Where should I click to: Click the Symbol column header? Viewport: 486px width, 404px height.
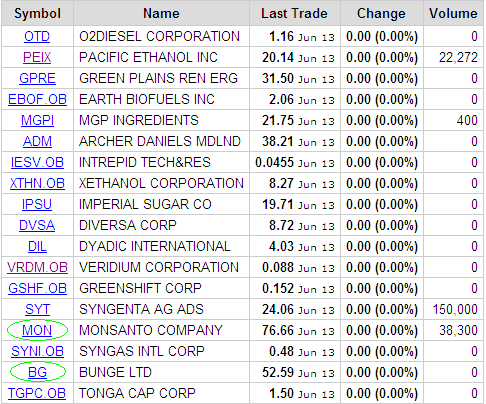[x=37, y=14]
